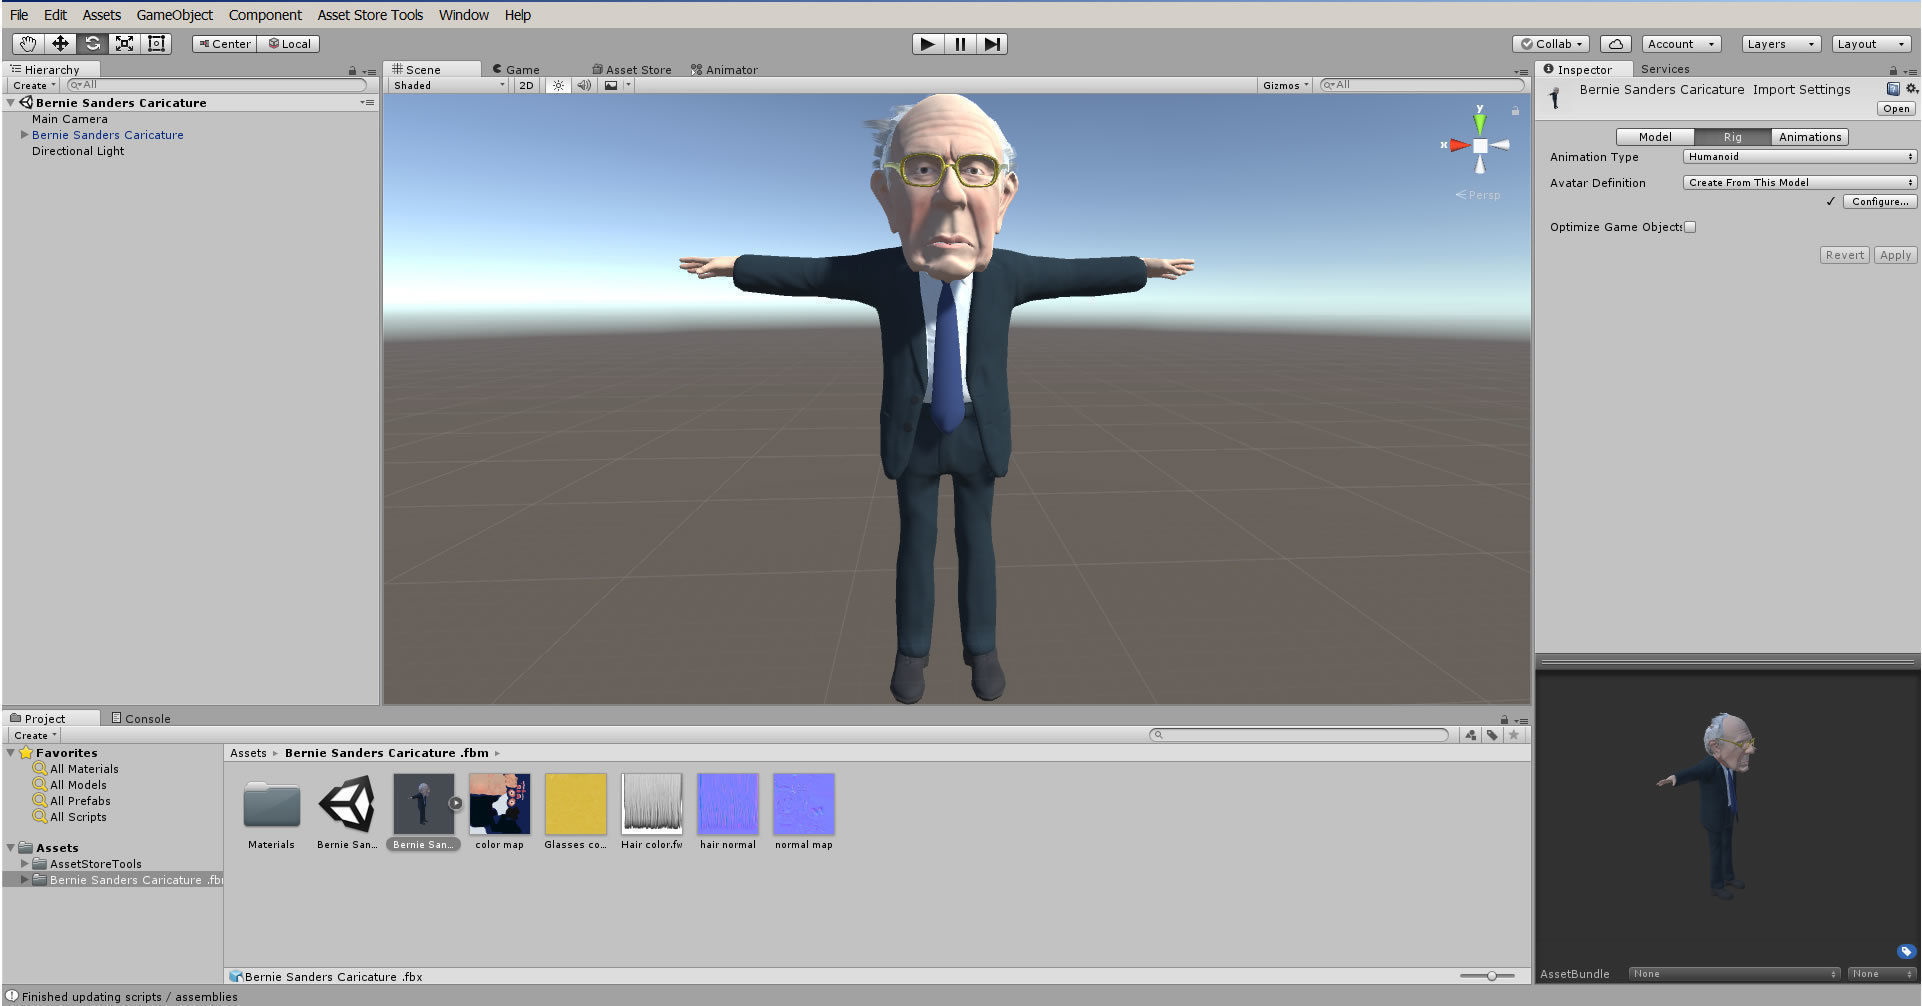
Task: Click the AssetBundle tag icon in preview
Action: tap(1906, 951)
